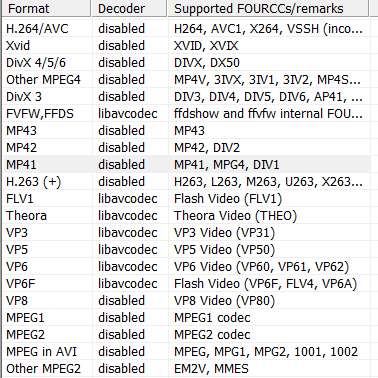Select the VP6F Flash Video row
This screenshot has width=378, height=378.
186,284
